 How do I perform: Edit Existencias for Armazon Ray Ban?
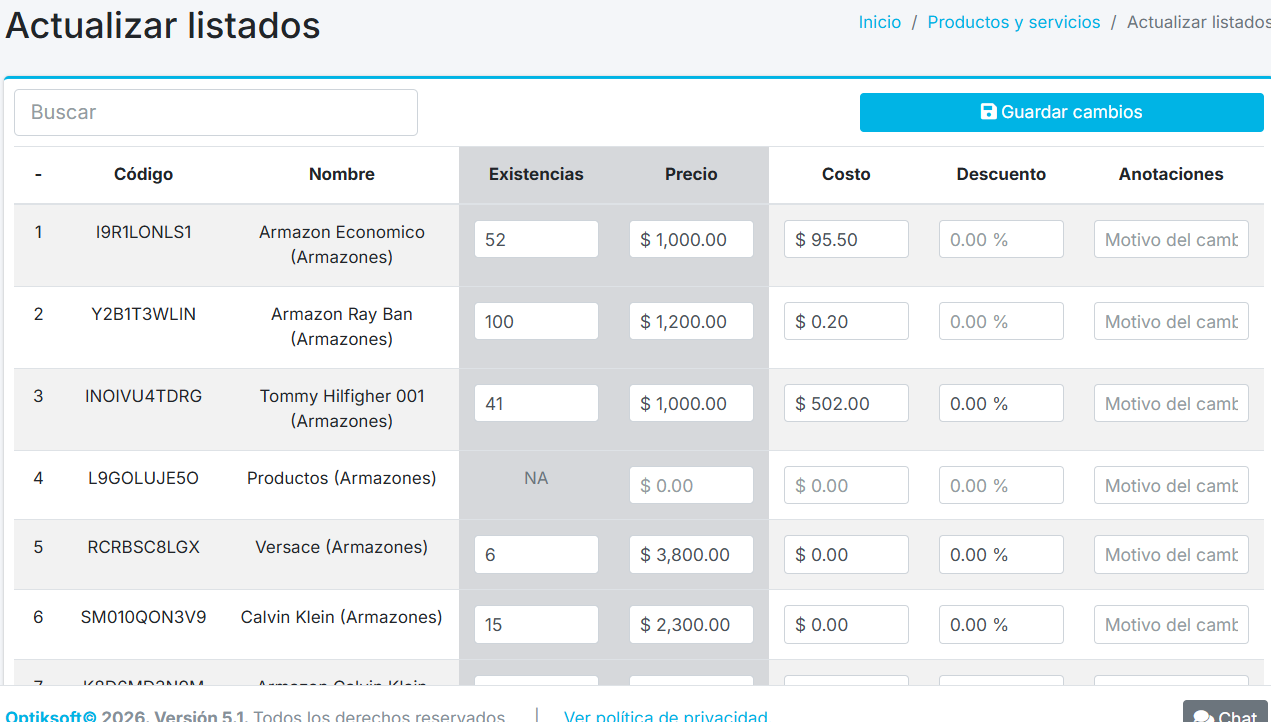coord(536,322)
